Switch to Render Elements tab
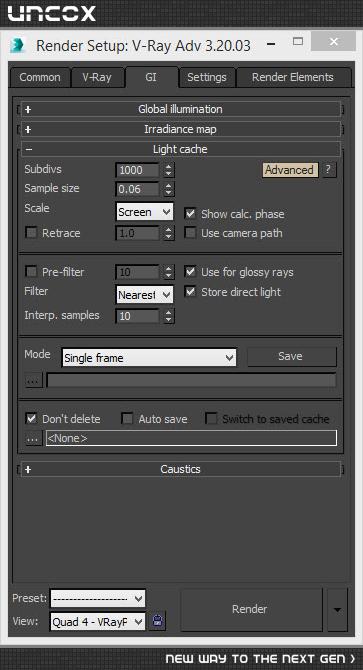Screen dimensions: 363x670 [293, 77]
